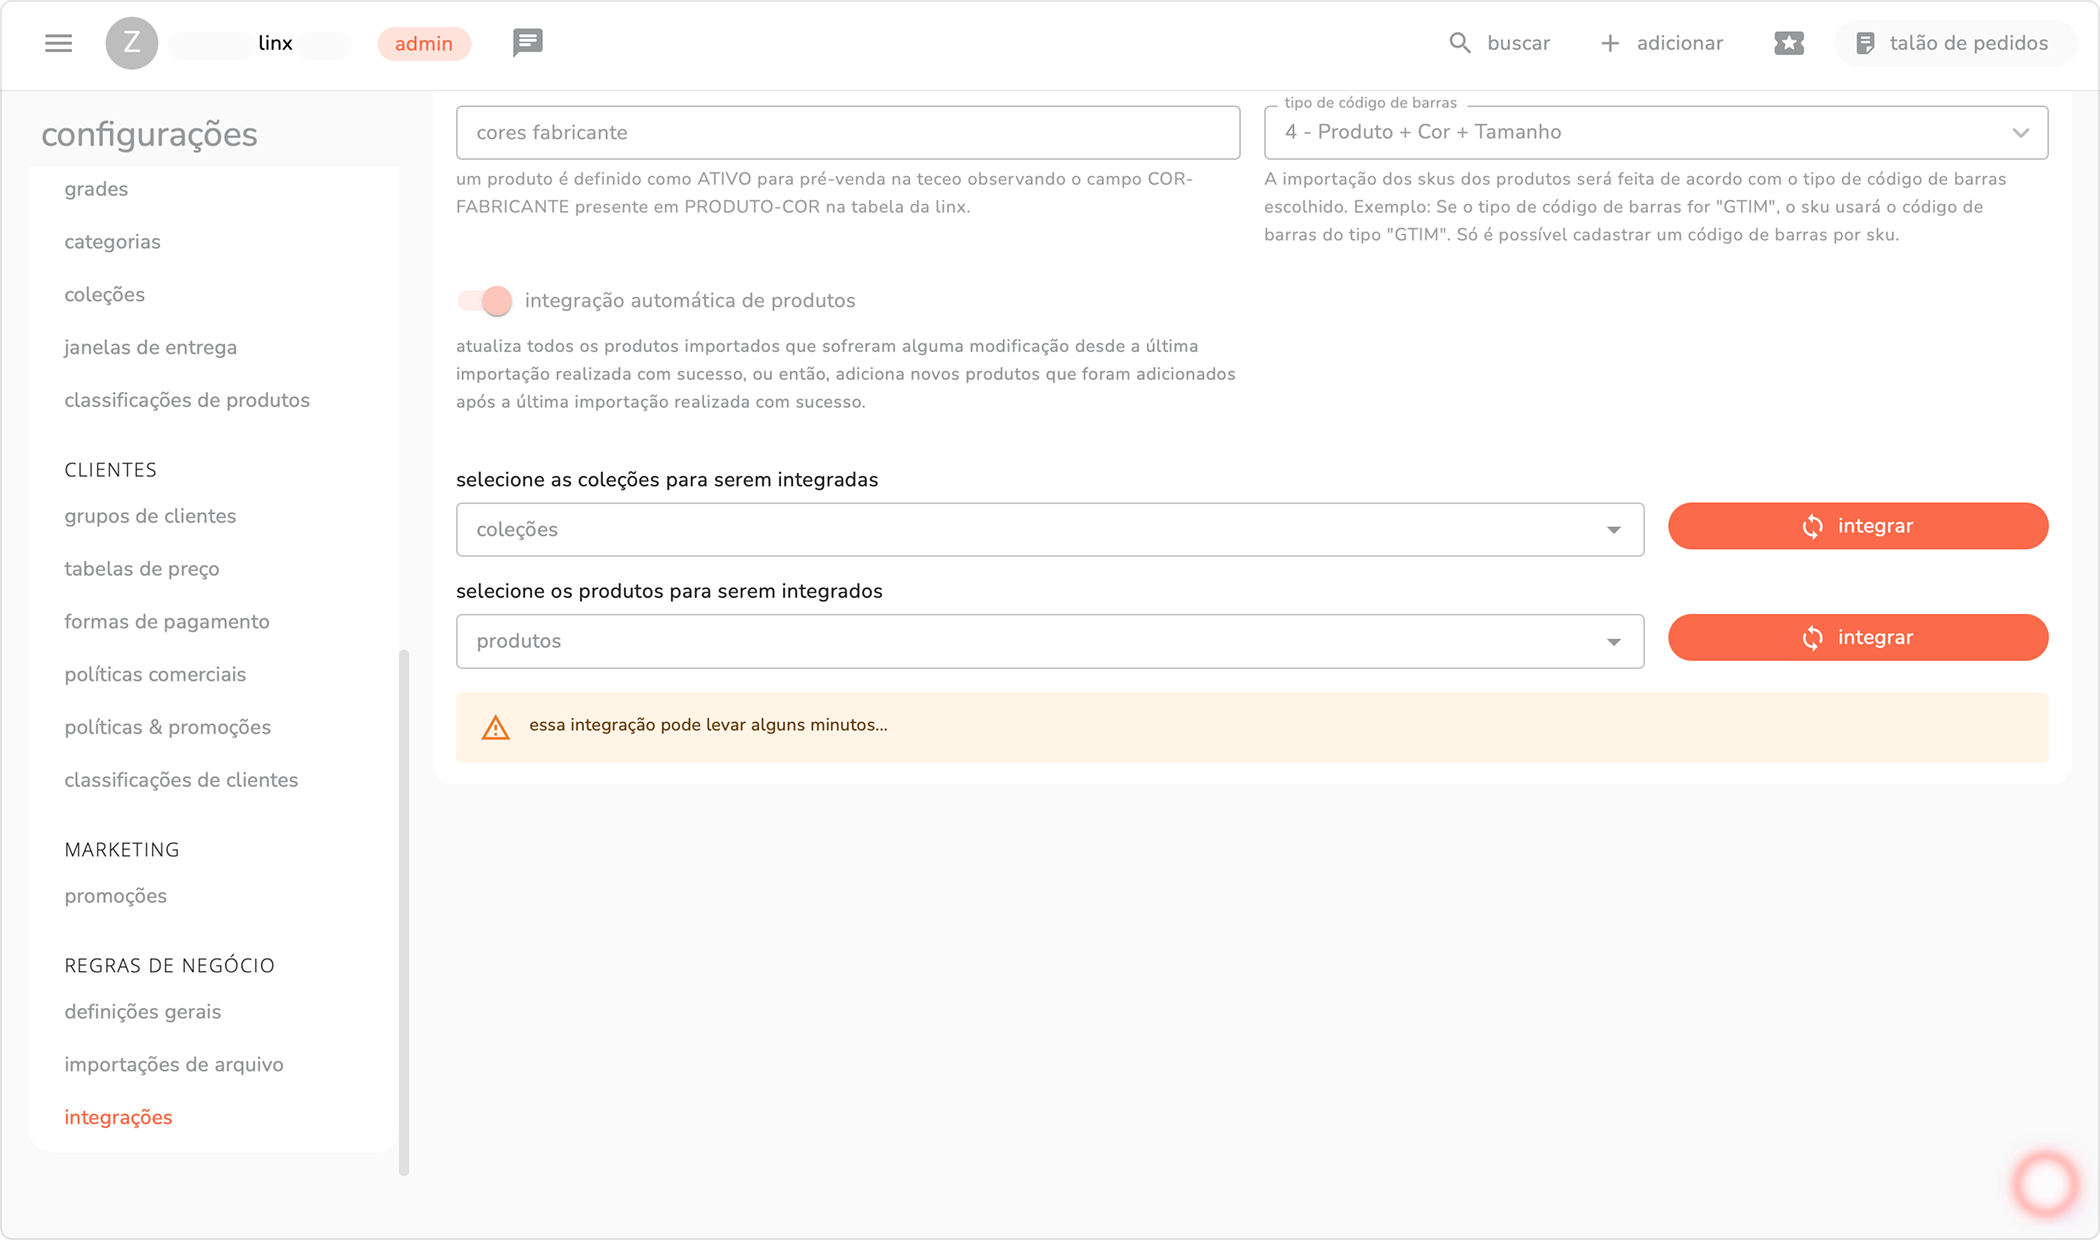Go to tabelas de preço settings
The image size is (2100, 1240).
point(142,569)
